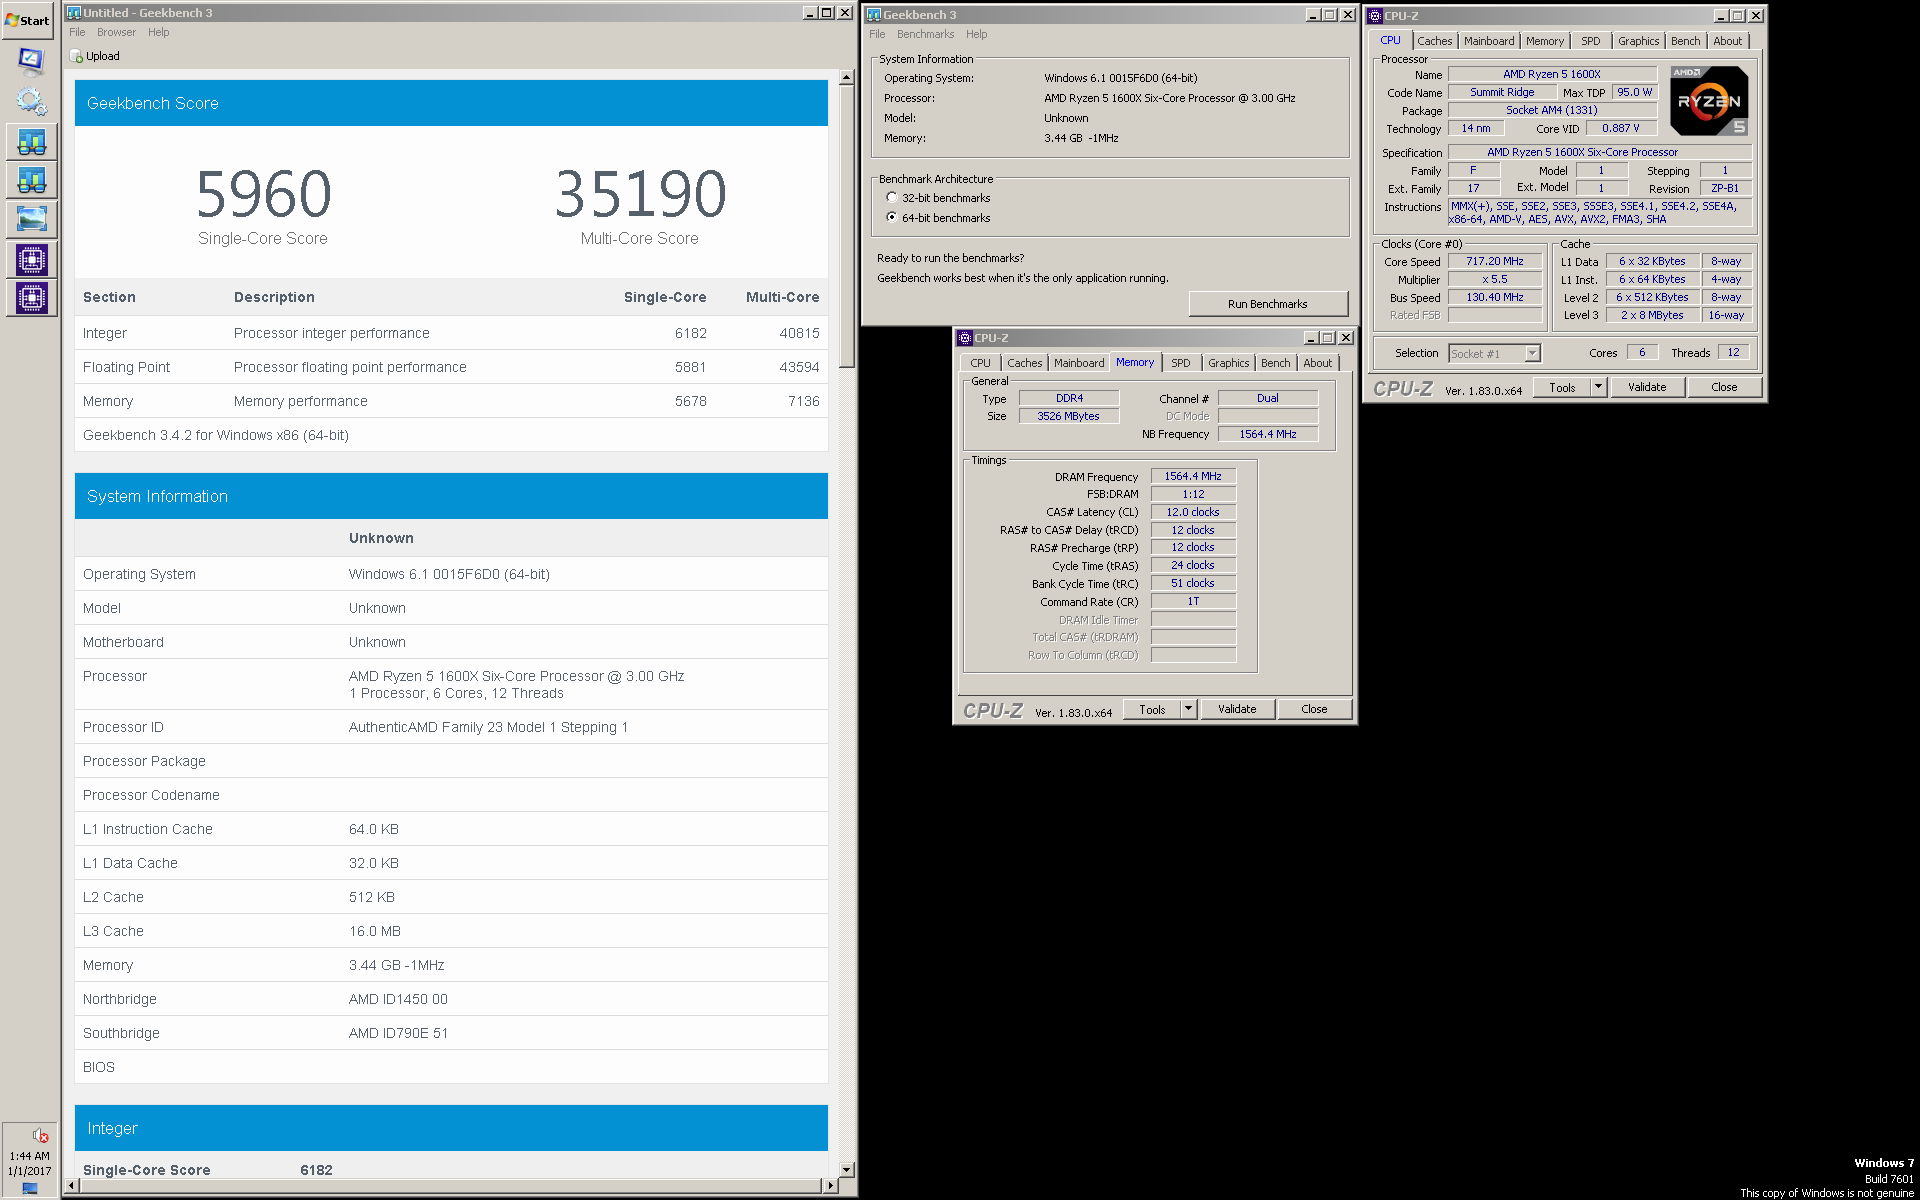This screenshot has width=1920, height=1200.
Task: Click Tools button in CPU-Z CPU window
Action: pos(1562,388)
